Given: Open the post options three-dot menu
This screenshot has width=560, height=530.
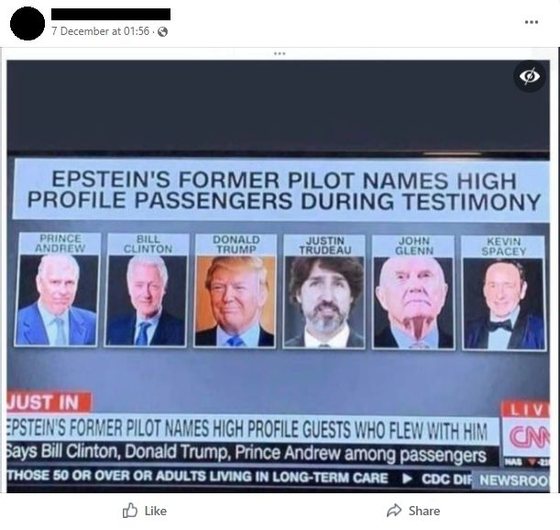Looking at the screenshot, I should pyautogui.click(x=531, y=22).
